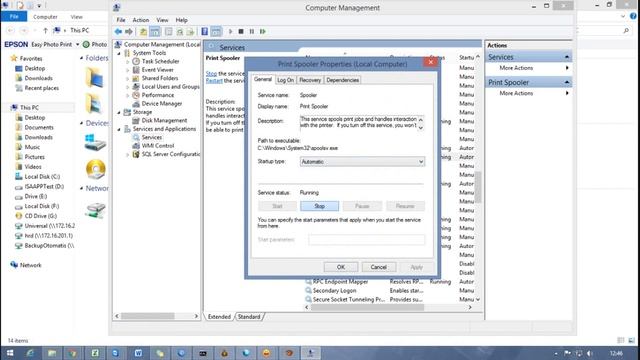Click the Up one level folder toolbar icon
Image resolution: width=640 pixels, height=360 pixels.
point(143,31)
